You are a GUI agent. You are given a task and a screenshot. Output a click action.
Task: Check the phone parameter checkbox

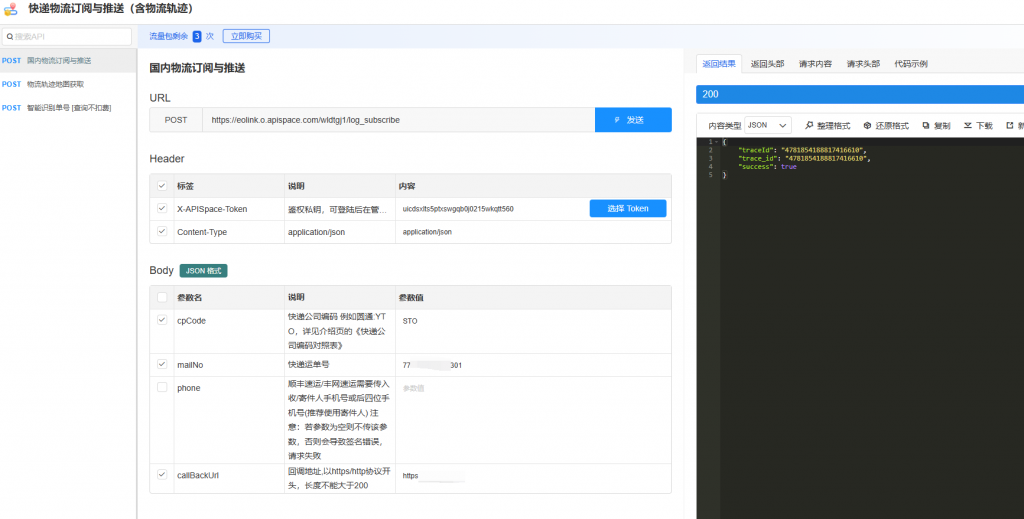coord(162,387)
